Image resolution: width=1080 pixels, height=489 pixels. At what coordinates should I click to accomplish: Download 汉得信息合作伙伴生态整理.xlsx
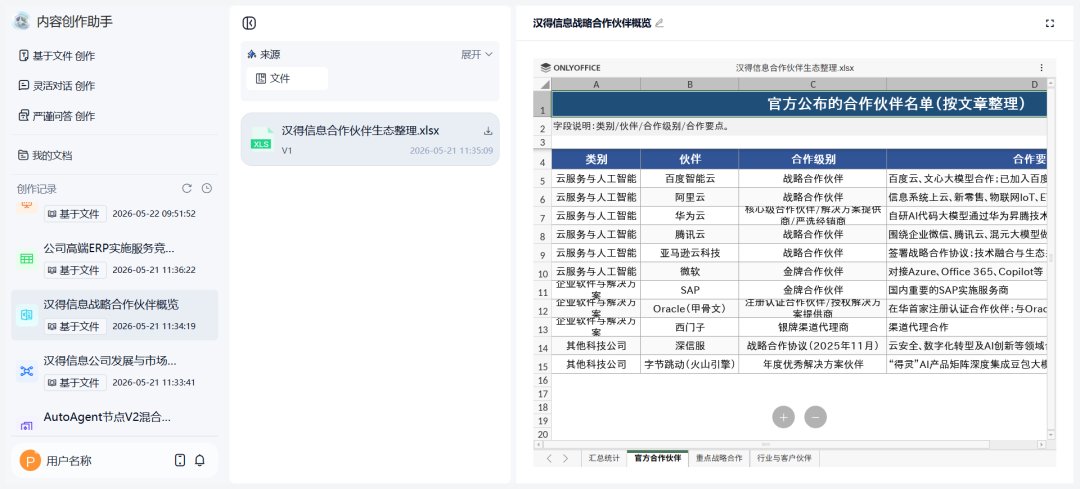pyautogui.click(x=488, y=131)
